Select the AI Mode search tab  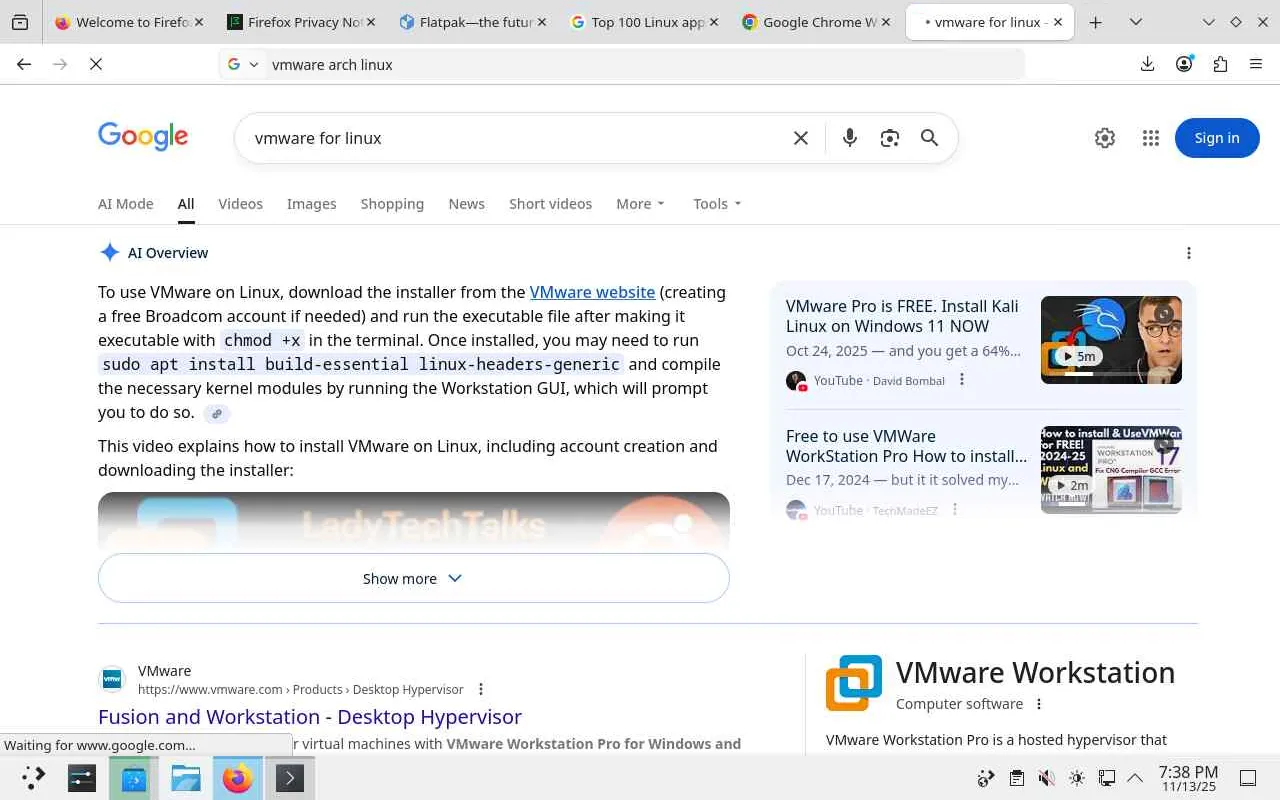pos(126,204)
